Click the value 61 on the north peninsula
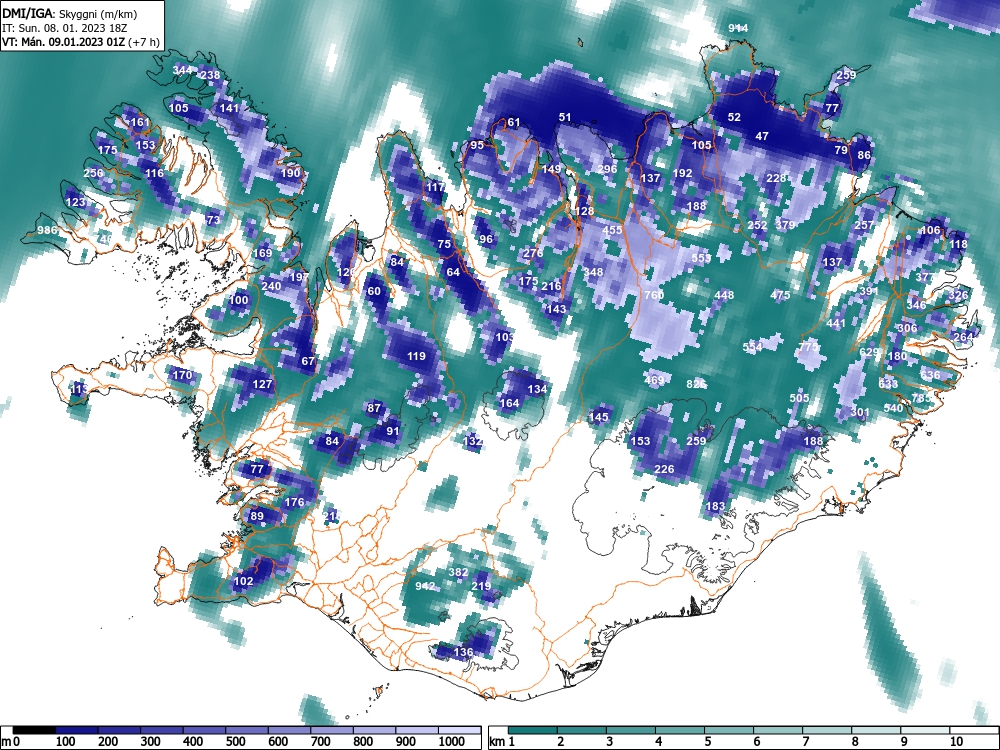The height and width of the screenshot is (750, 1000). click(x=513, y=122)
